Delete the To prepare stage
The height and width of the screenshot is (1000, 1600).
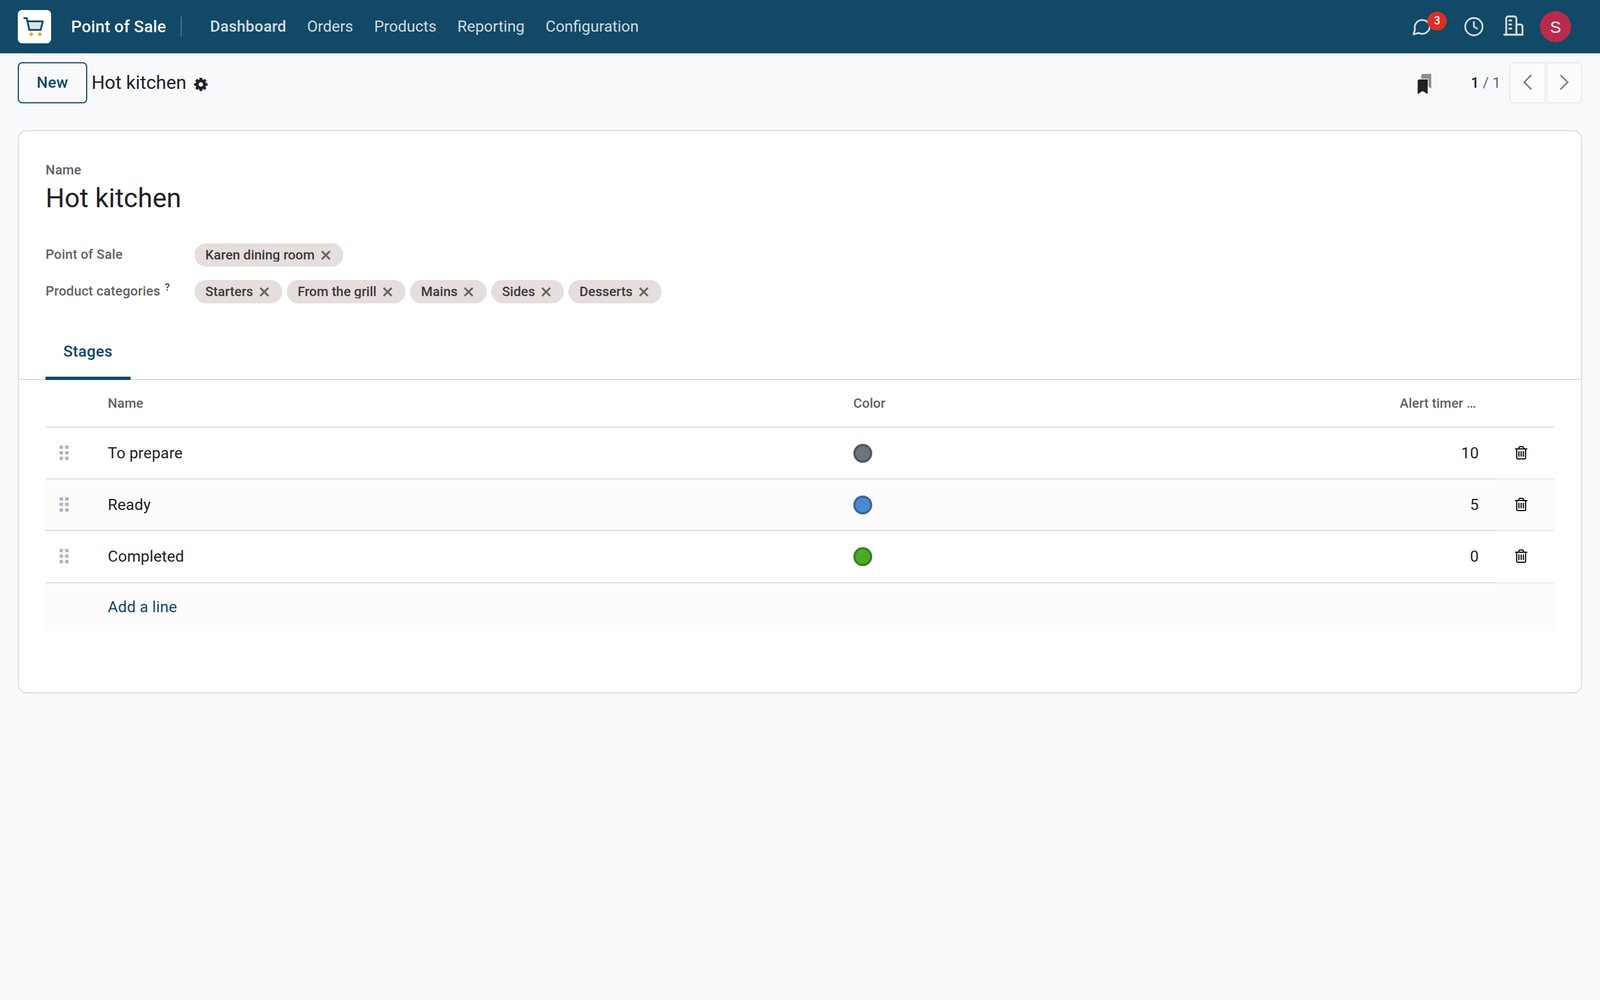click(x=1521, y=453)
